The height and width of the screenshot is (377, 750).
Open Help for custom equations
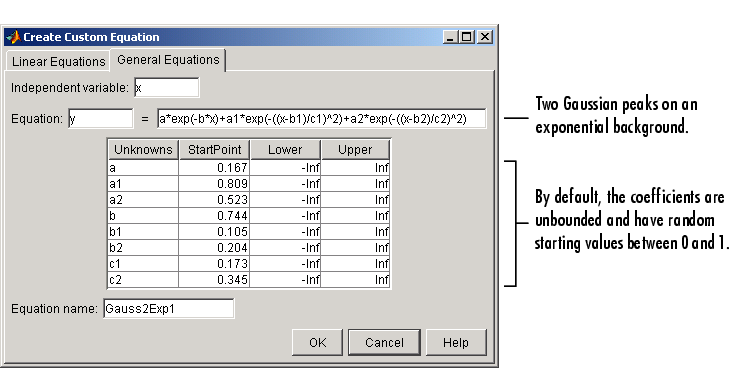click(x=456, y=343)
